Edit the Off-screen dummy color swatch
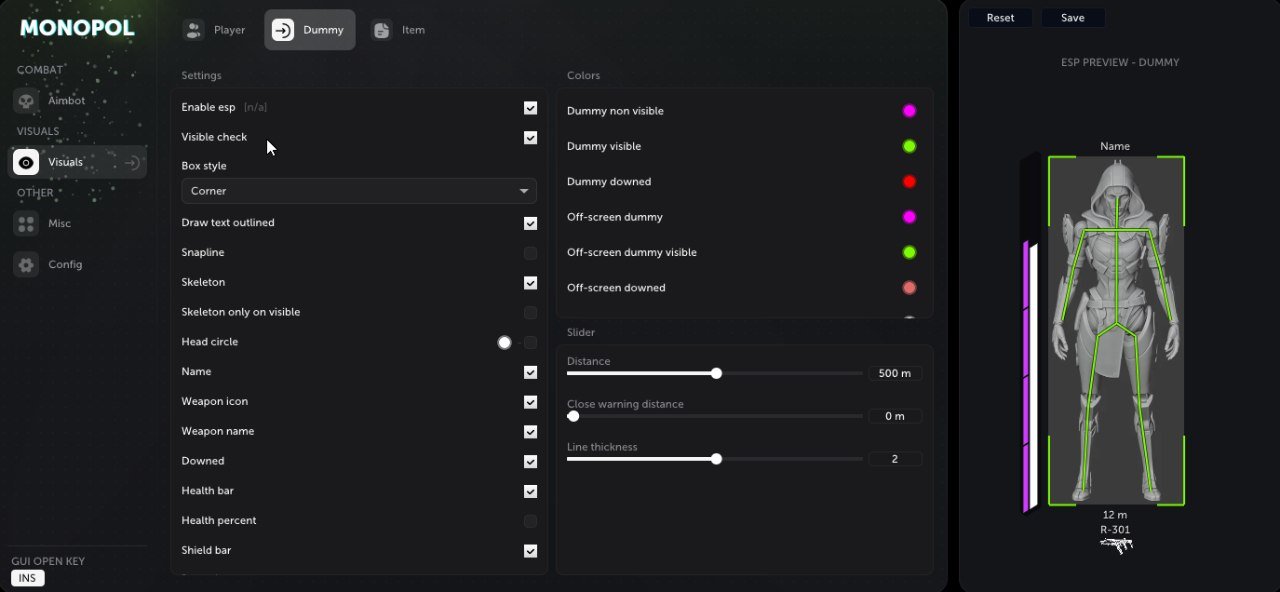1280x592 pixels. [x=909, y=217]
